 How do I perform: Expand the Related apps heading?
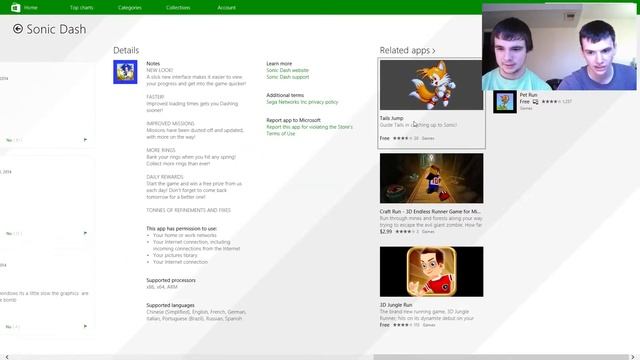(407, 50)
